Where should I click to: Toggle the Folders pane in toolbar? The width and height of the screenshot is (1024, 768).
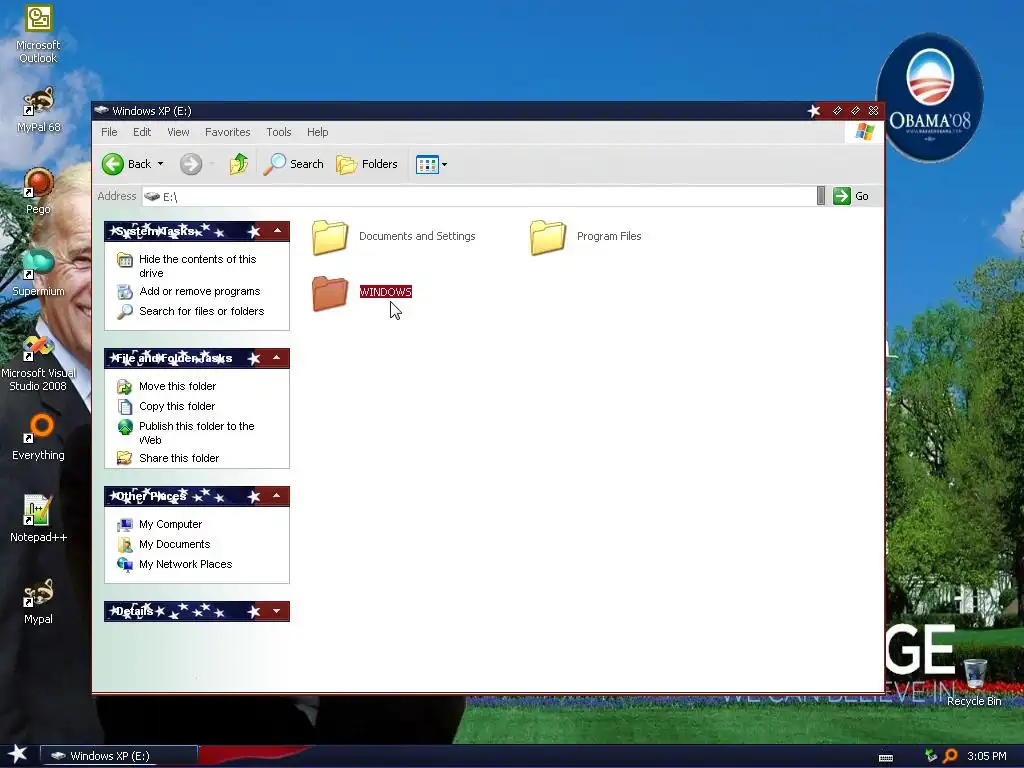point(367,164)
